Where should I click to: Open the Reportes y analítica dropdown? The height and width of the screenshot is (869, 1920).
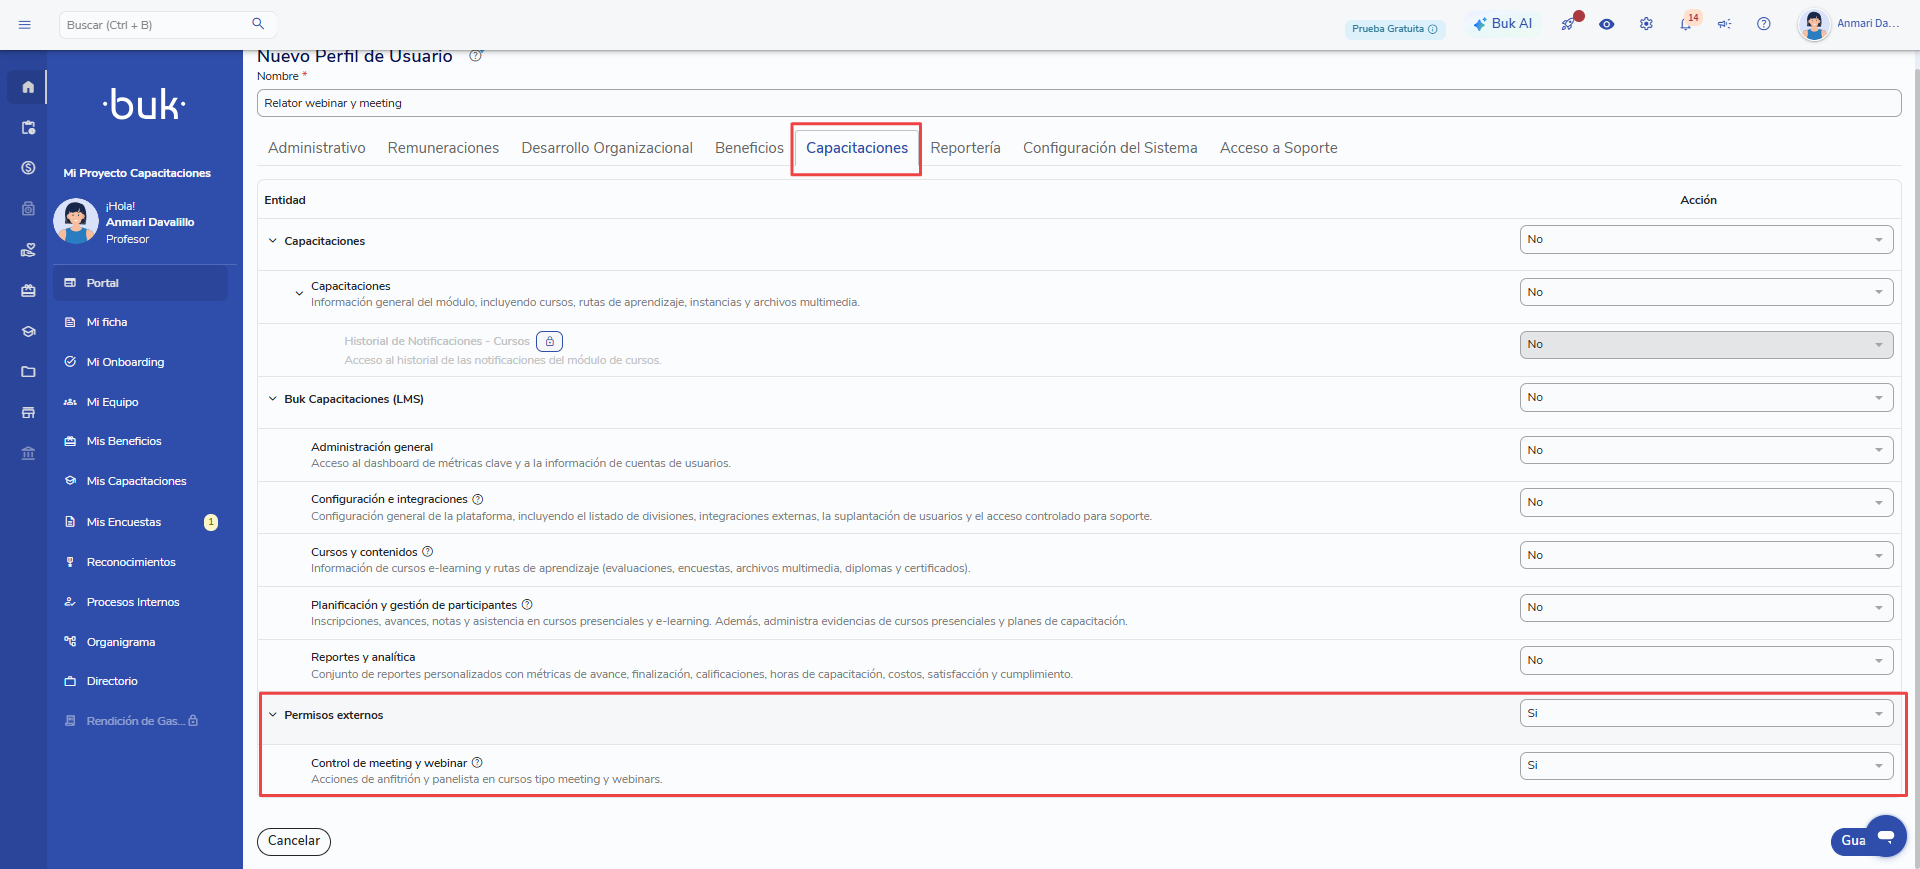1706,660
